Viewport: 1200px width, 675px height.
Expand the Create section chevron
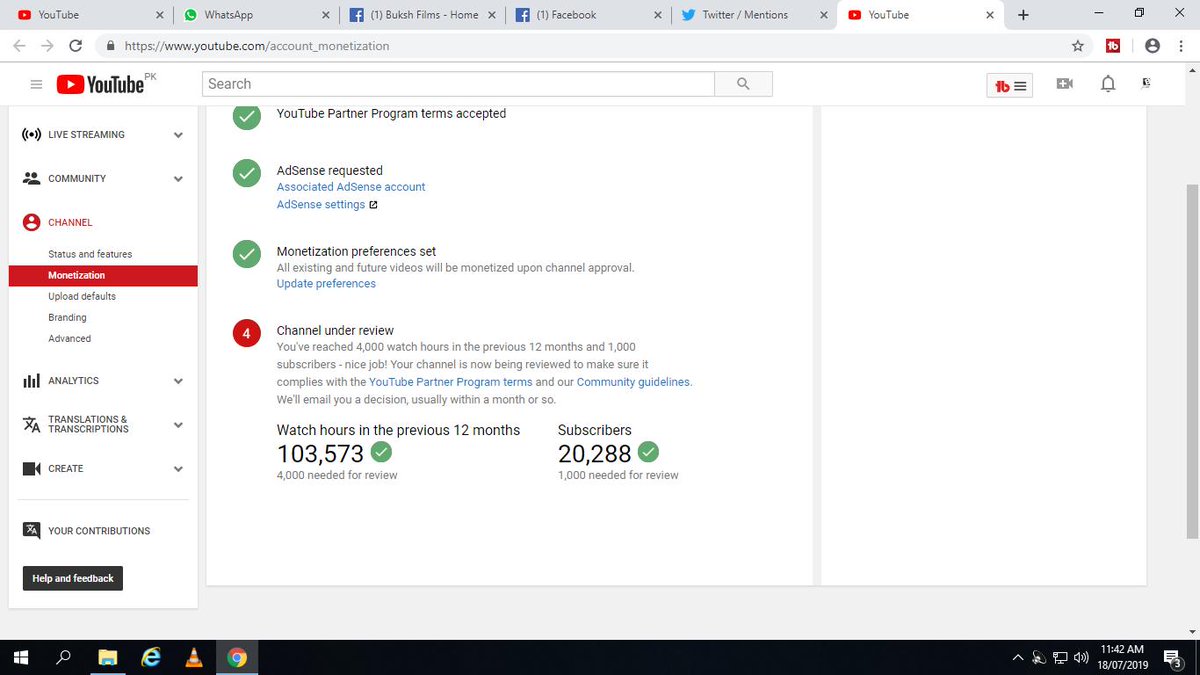[x=178, y=469]
